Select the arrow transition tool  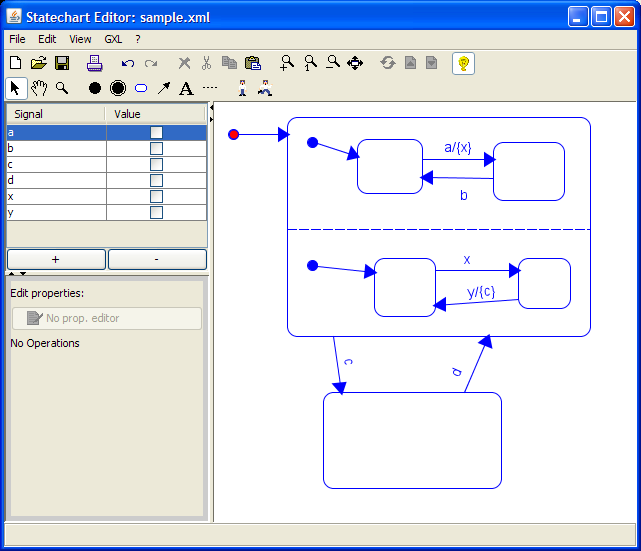[x=163, y=88]
